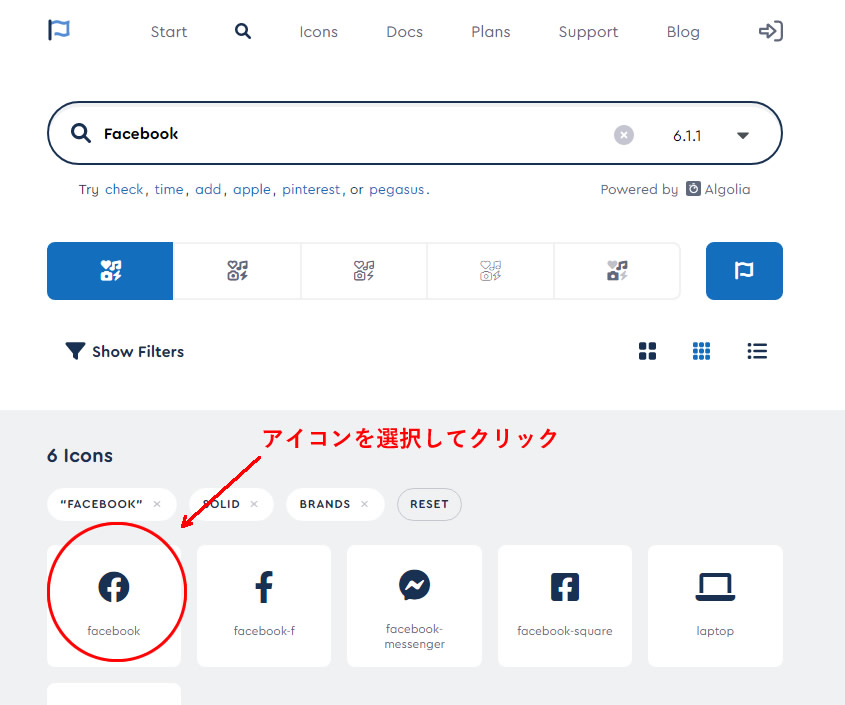
Task: Remove the SOLID filter chip
Action: 254,504
